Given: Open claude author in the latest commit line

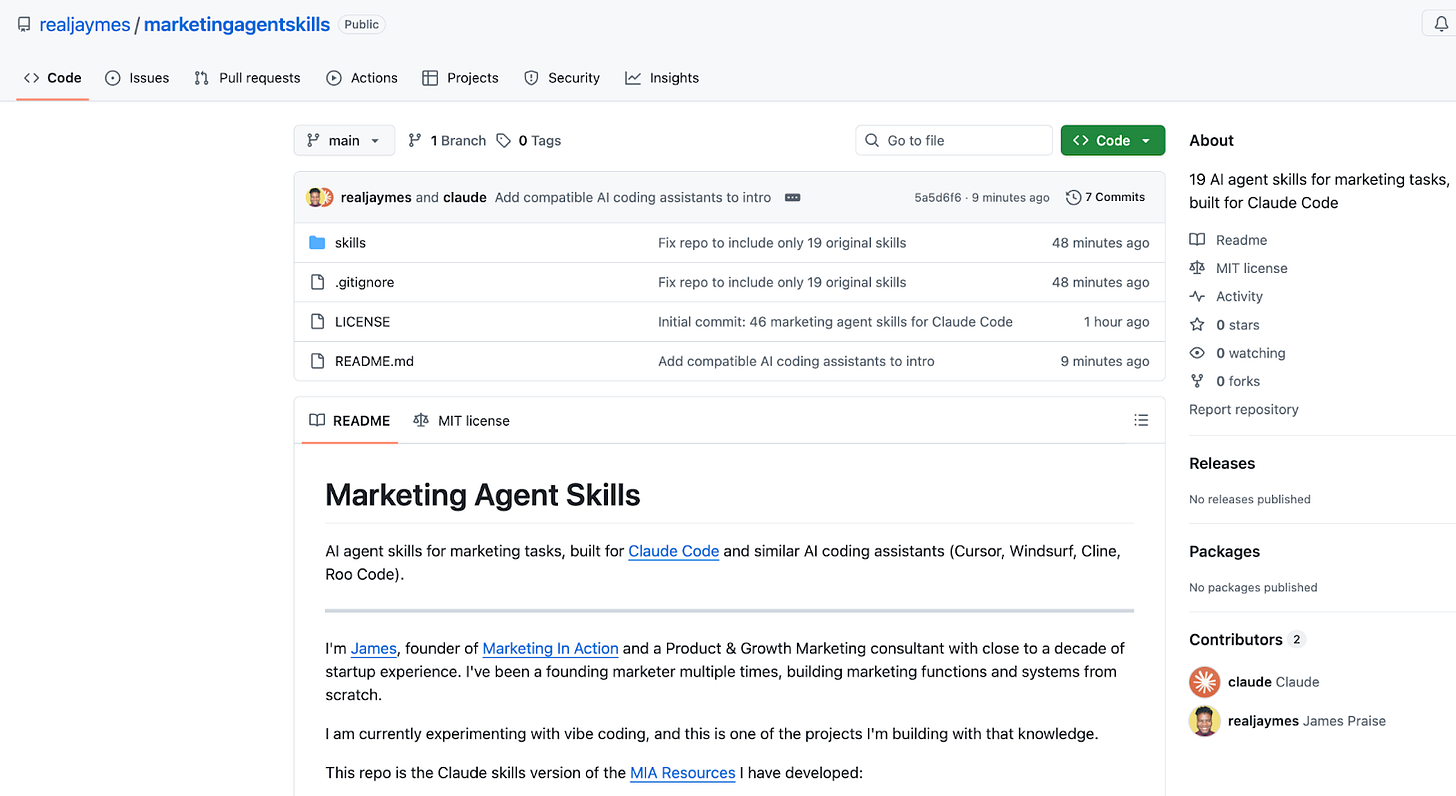Looking at the screenshot, I should point(465,197).
